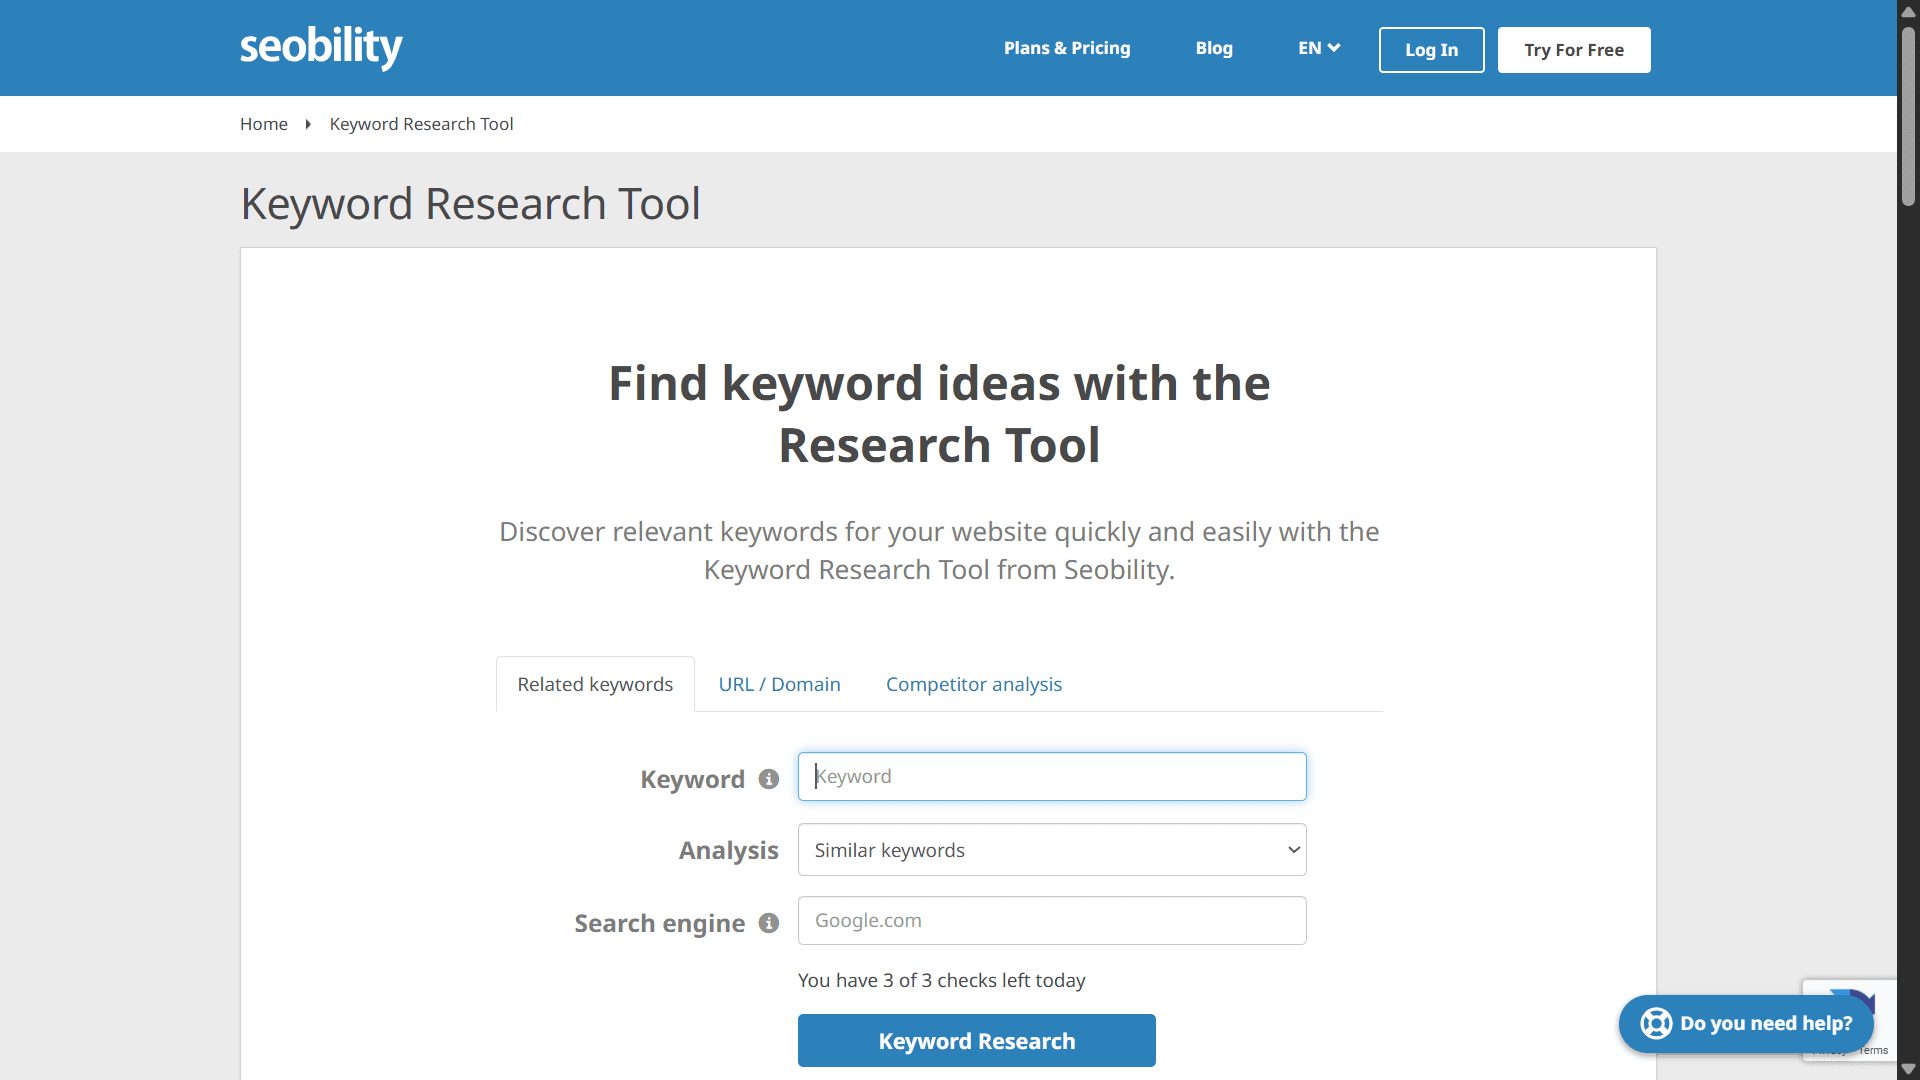Click 'You have 3 of 3 checks left today'

click(x=941, y=980)
